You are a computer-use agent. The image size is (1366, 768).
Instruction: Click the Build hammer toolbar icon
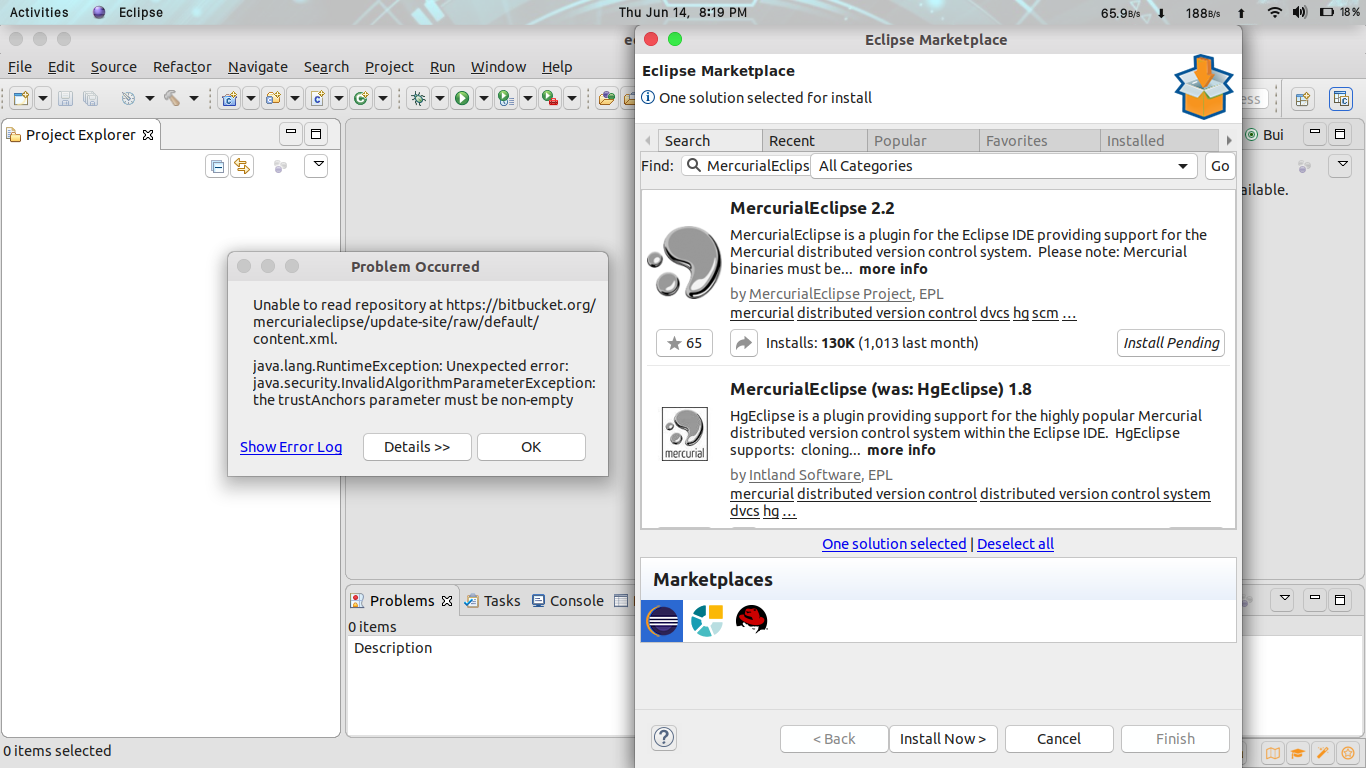point(172,98)
